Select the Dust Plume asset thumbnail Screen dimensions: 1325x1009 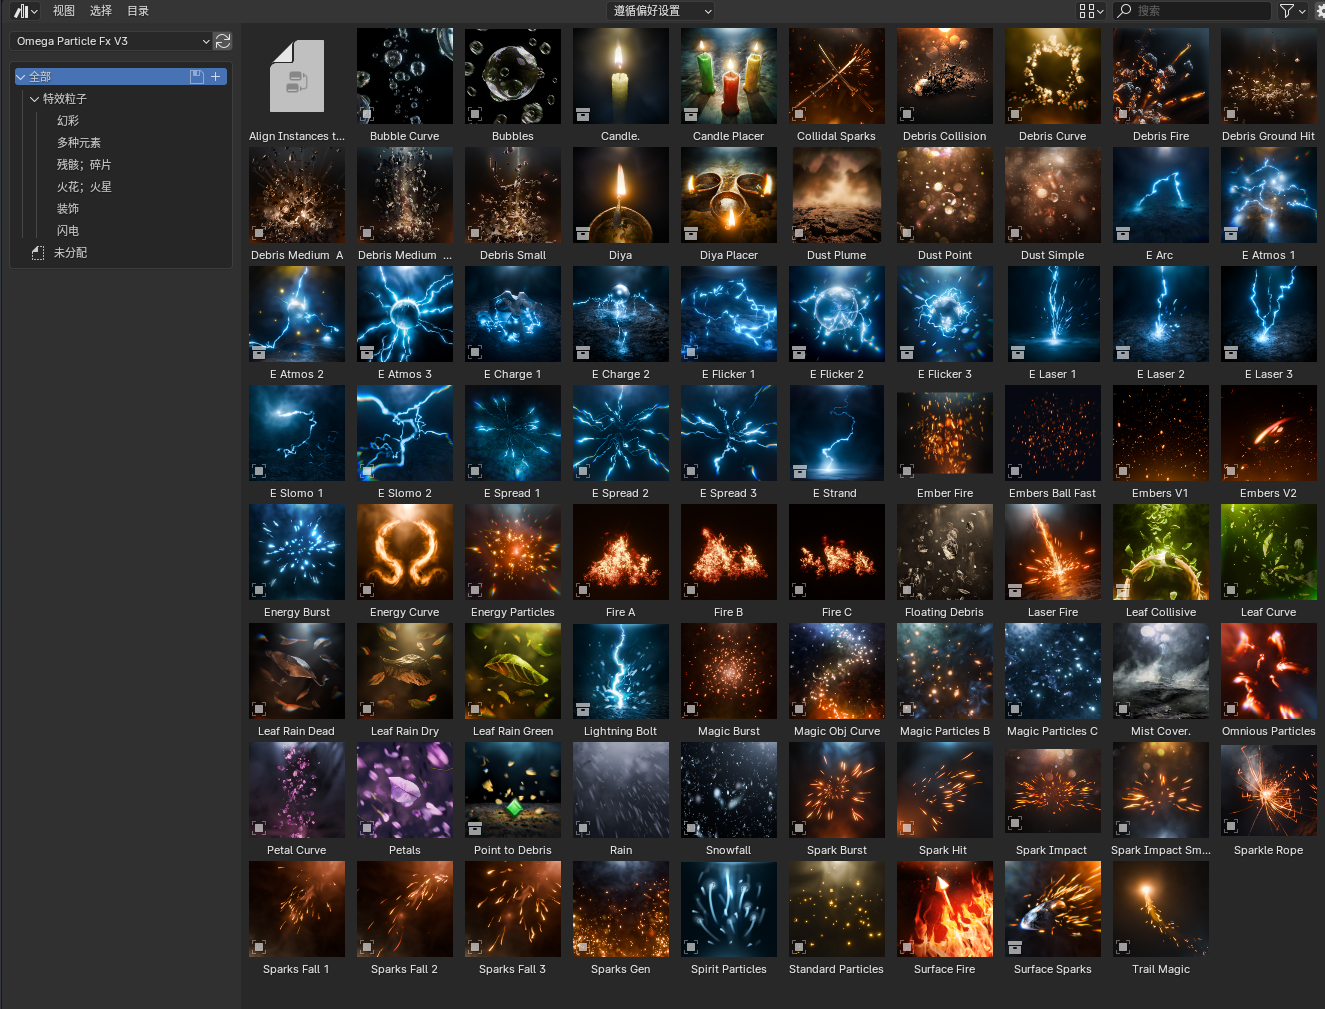point(837,195)
